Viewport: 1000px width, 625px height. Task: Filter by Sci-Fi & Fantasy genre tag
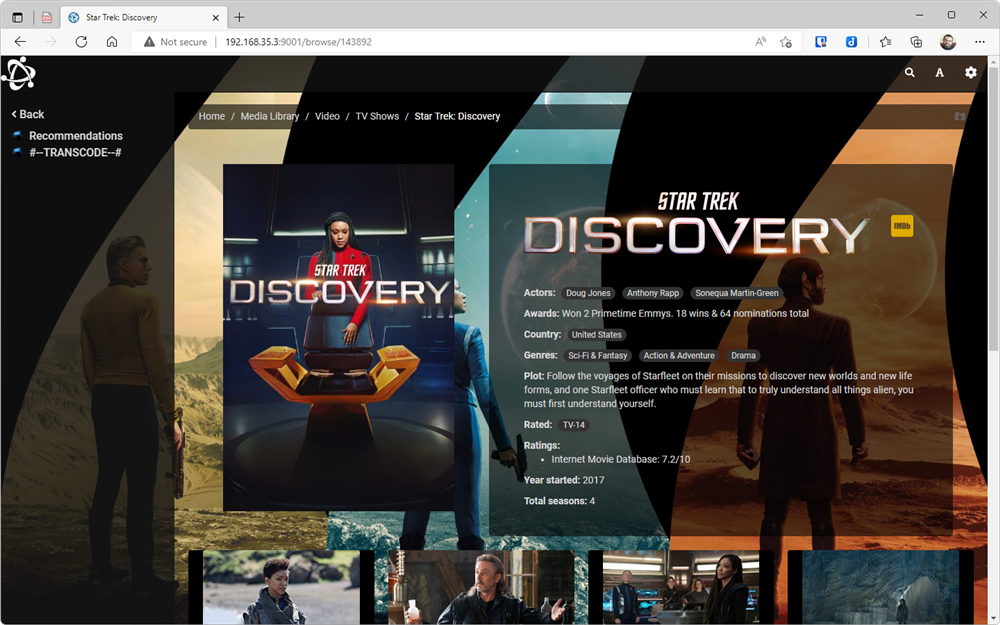[x=597, y=355]
